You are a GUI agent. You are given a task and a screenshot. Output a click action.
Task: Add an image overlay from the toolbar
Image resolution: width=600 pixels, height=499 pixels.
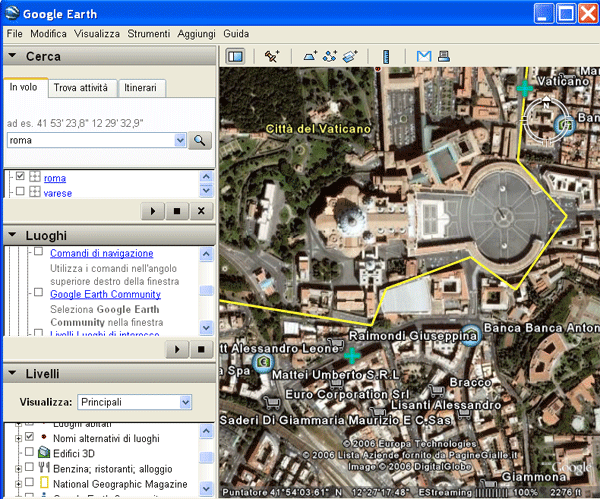[350, 56]
